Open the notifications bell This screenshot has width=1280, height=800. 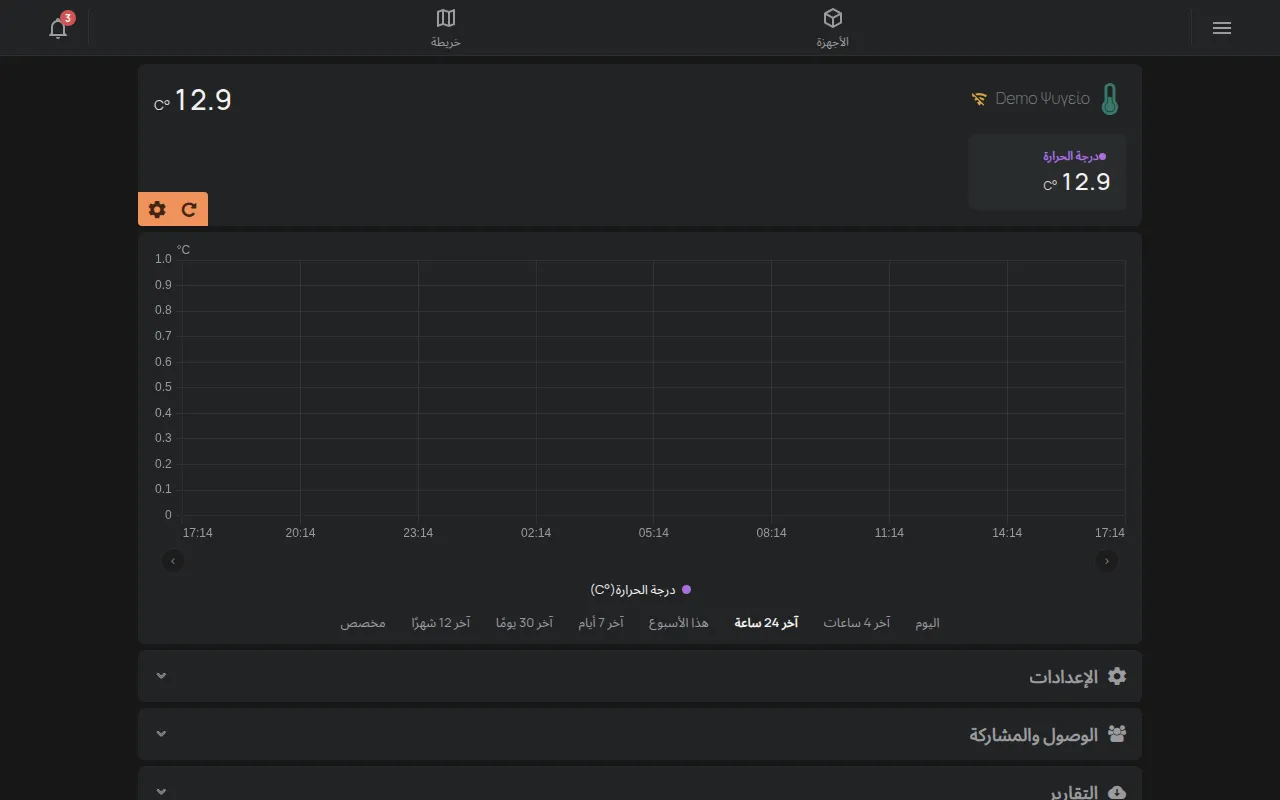[58, 28]
